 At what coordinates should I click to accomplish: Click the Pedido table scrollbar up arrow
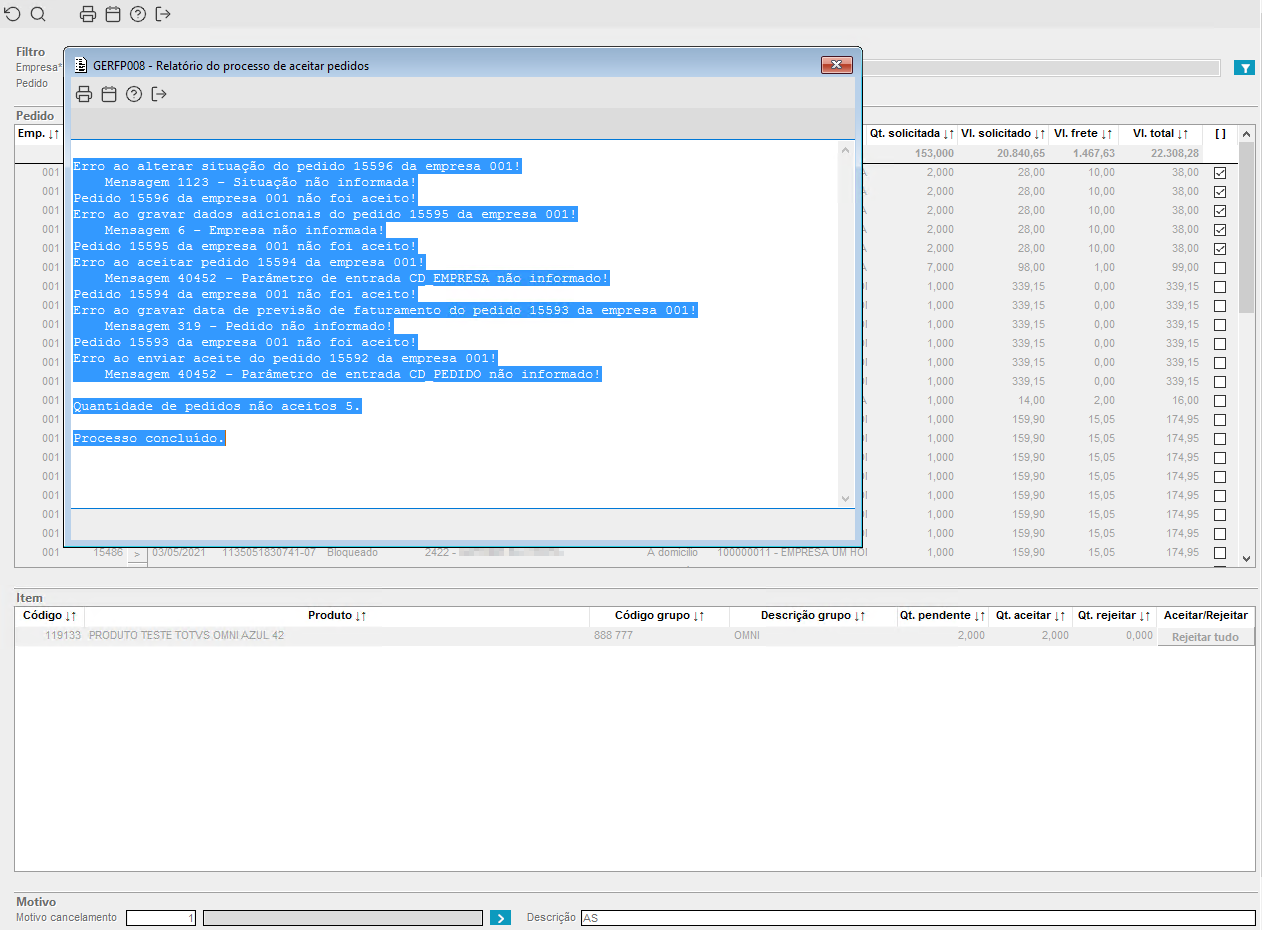(x=1246, y=134)
